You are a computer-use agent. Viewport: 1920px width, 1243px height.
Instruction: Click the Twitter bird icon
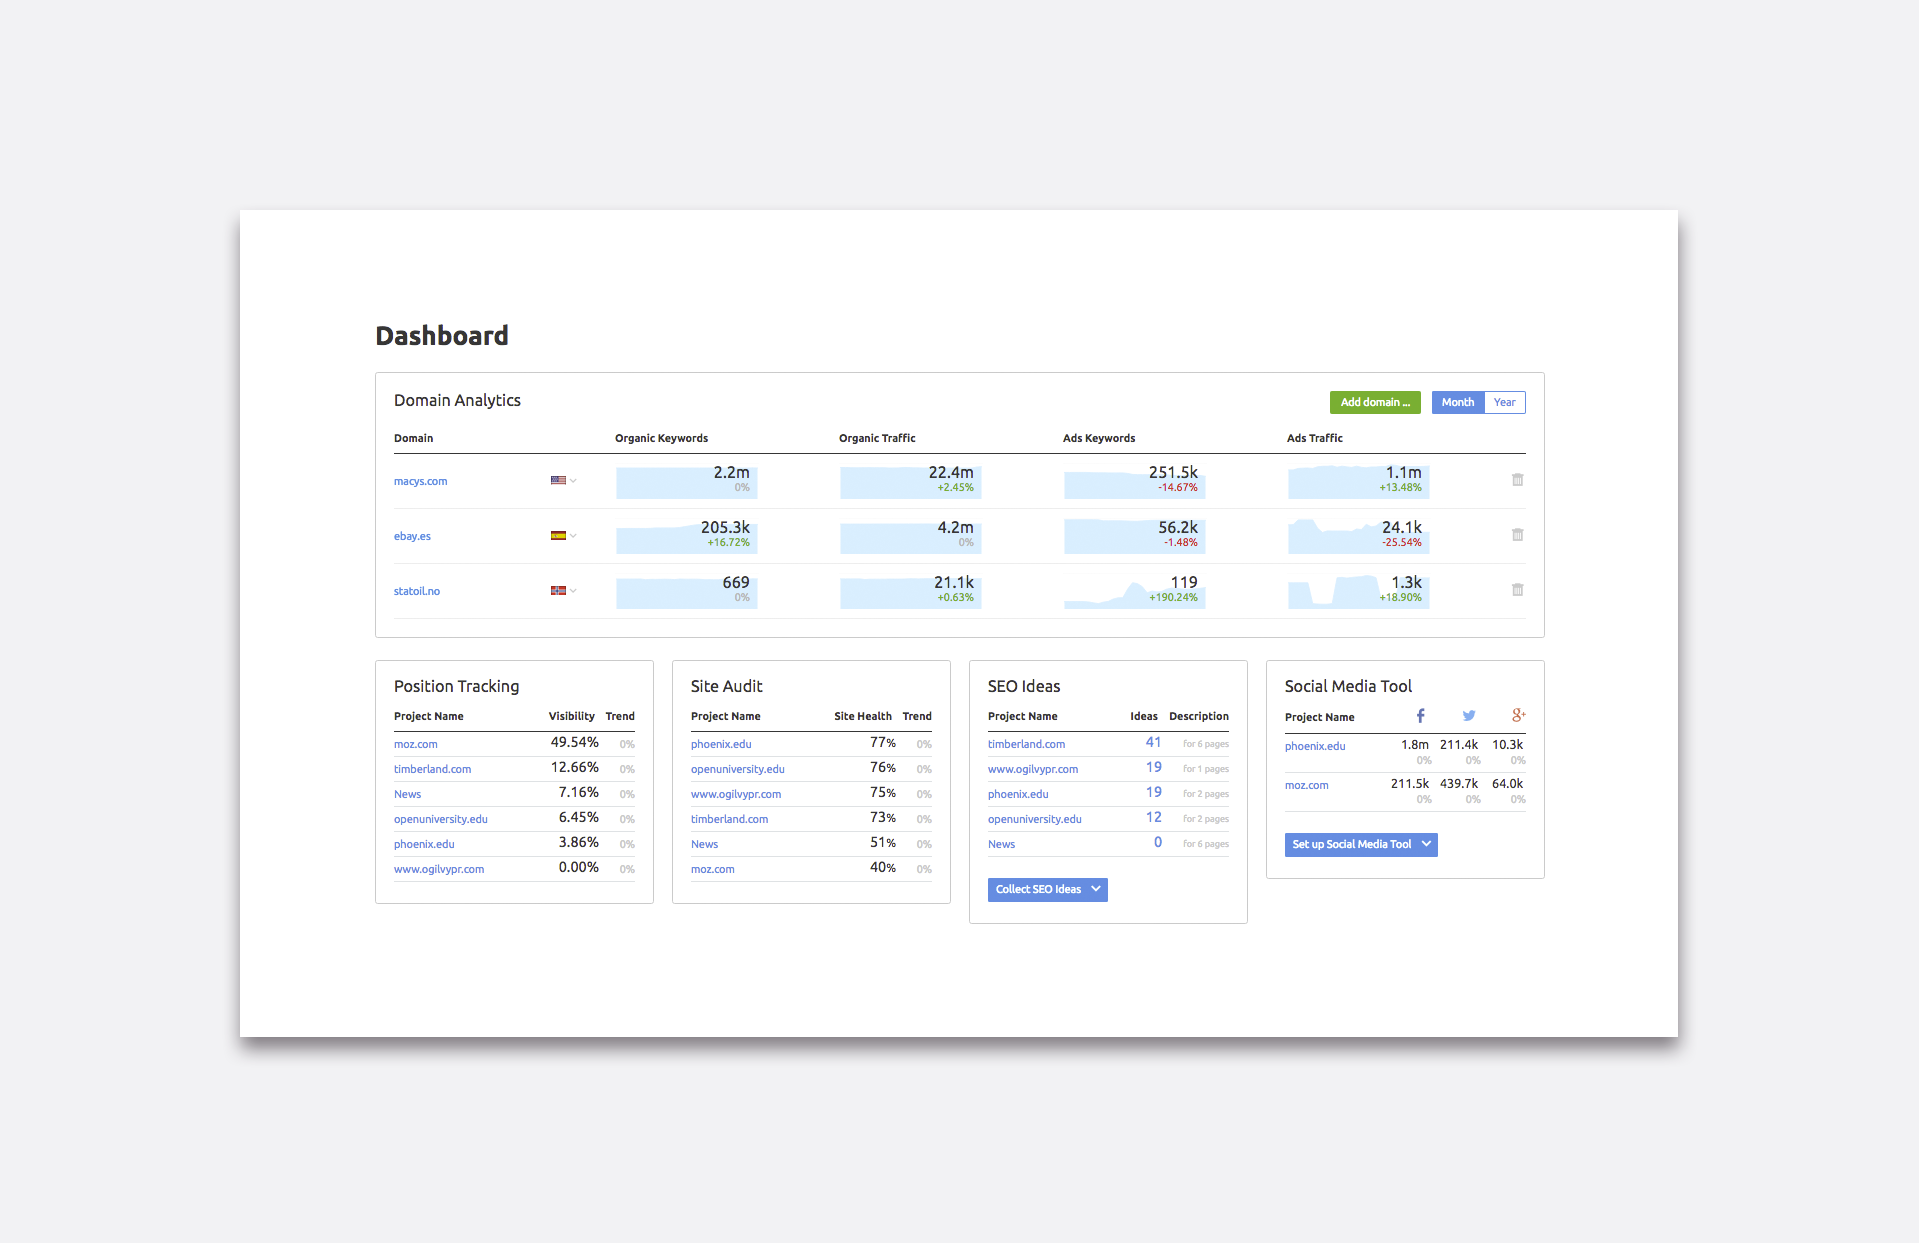pos(1468,715)
